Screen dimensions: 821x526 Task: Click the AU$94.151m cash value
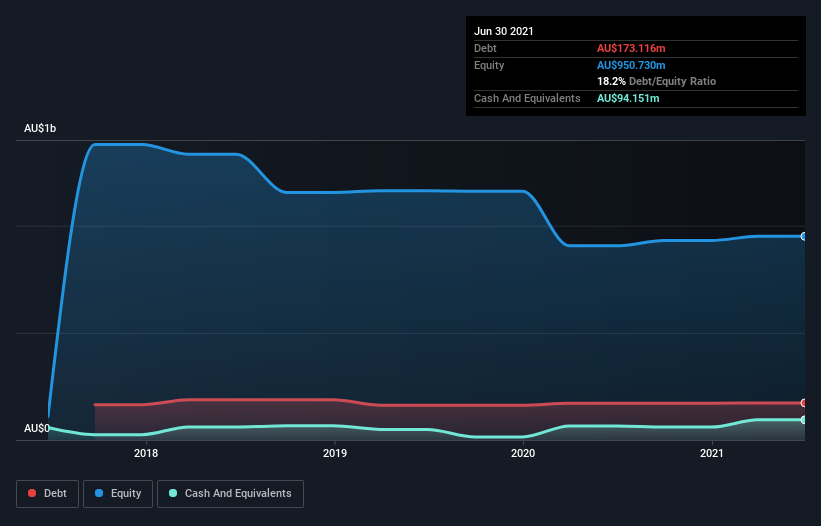click(x=628, y=98)
